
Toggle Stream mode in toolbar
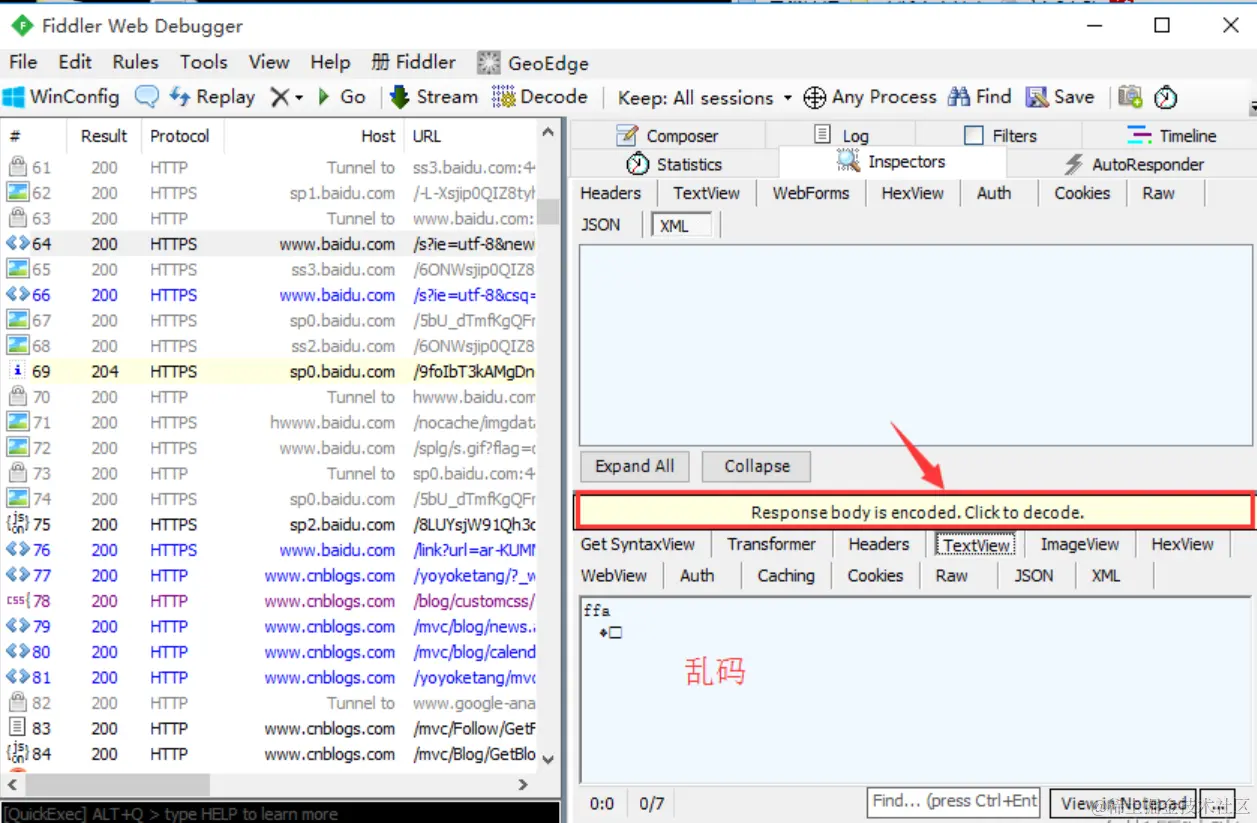[433, 97]
